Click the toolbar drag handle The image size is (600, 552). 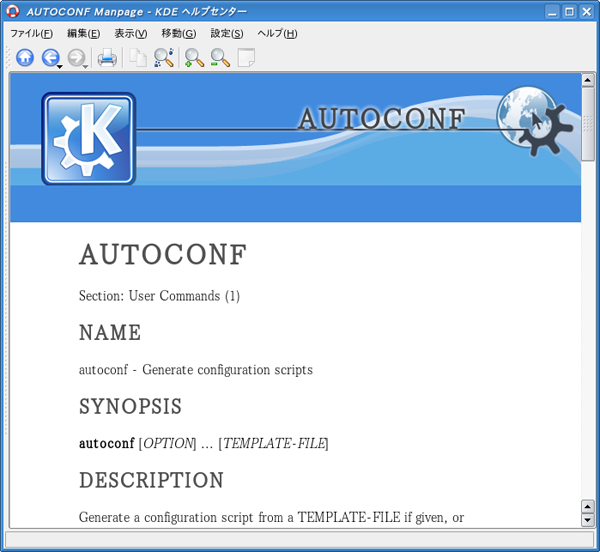(7, 57)
